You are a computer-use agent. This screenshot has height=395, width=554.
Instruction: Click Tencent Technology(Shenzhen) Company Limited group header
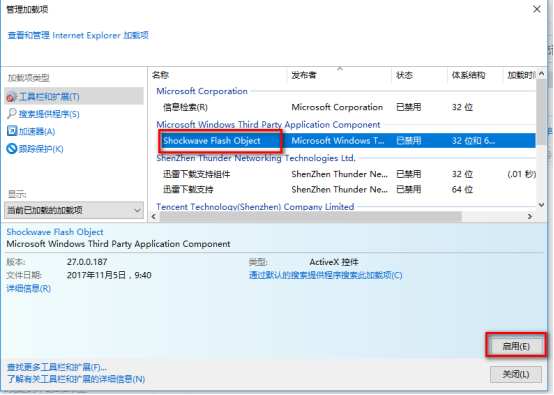point(255,207)
